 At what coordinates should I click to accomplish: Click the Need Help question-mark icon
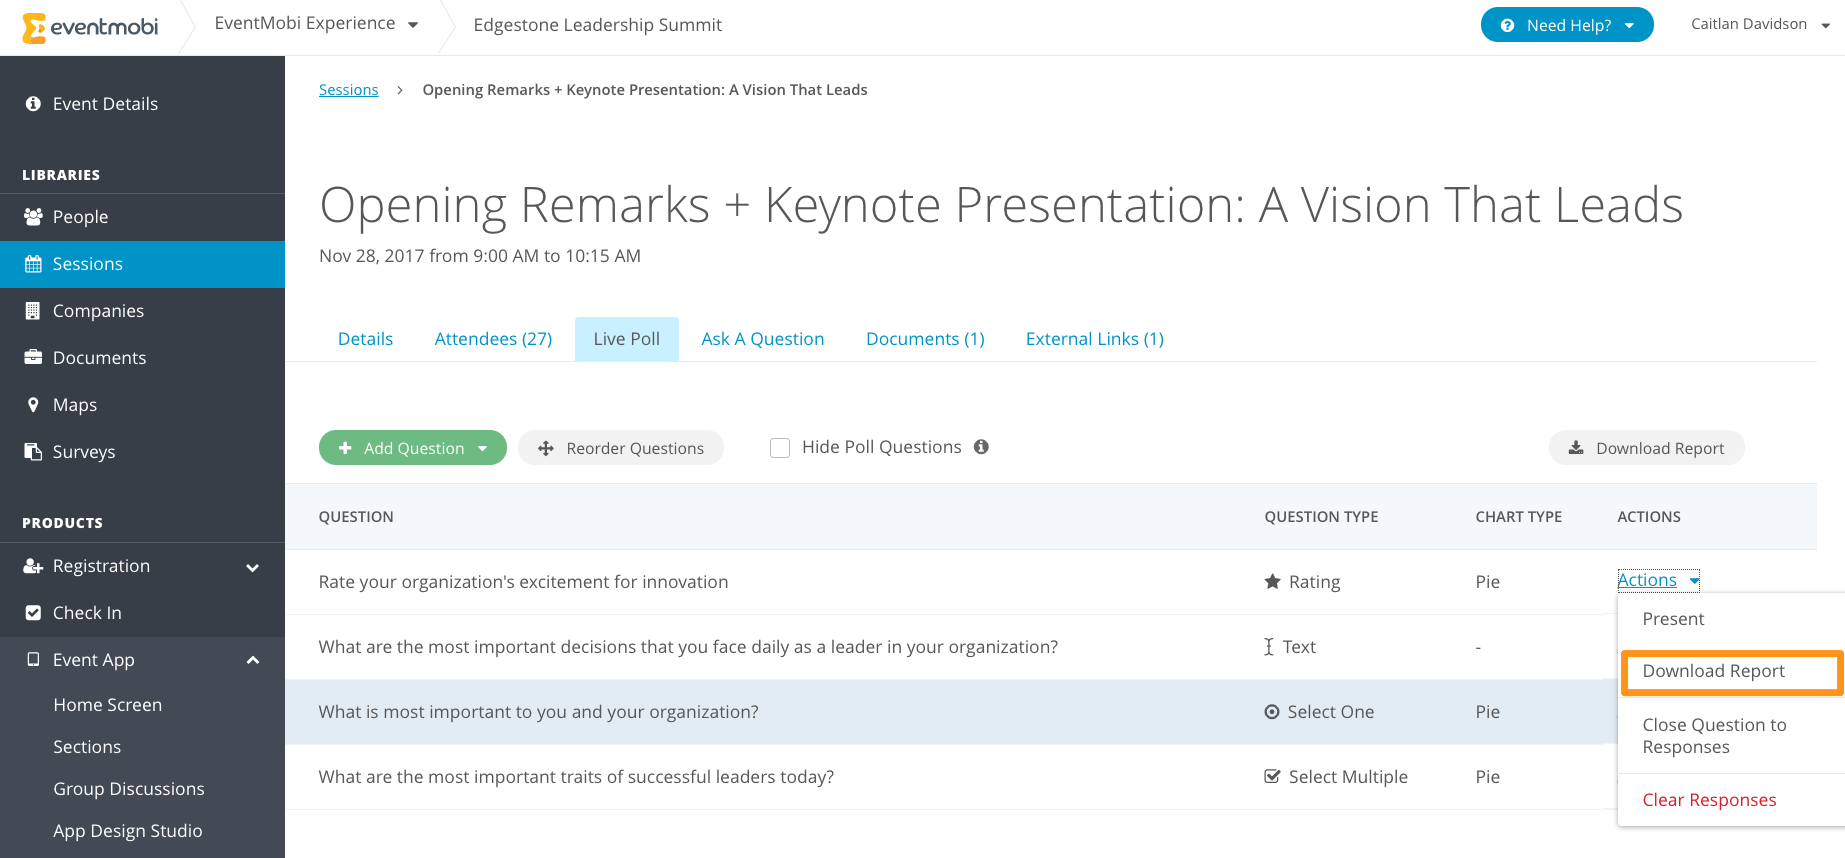[1507, 26]
